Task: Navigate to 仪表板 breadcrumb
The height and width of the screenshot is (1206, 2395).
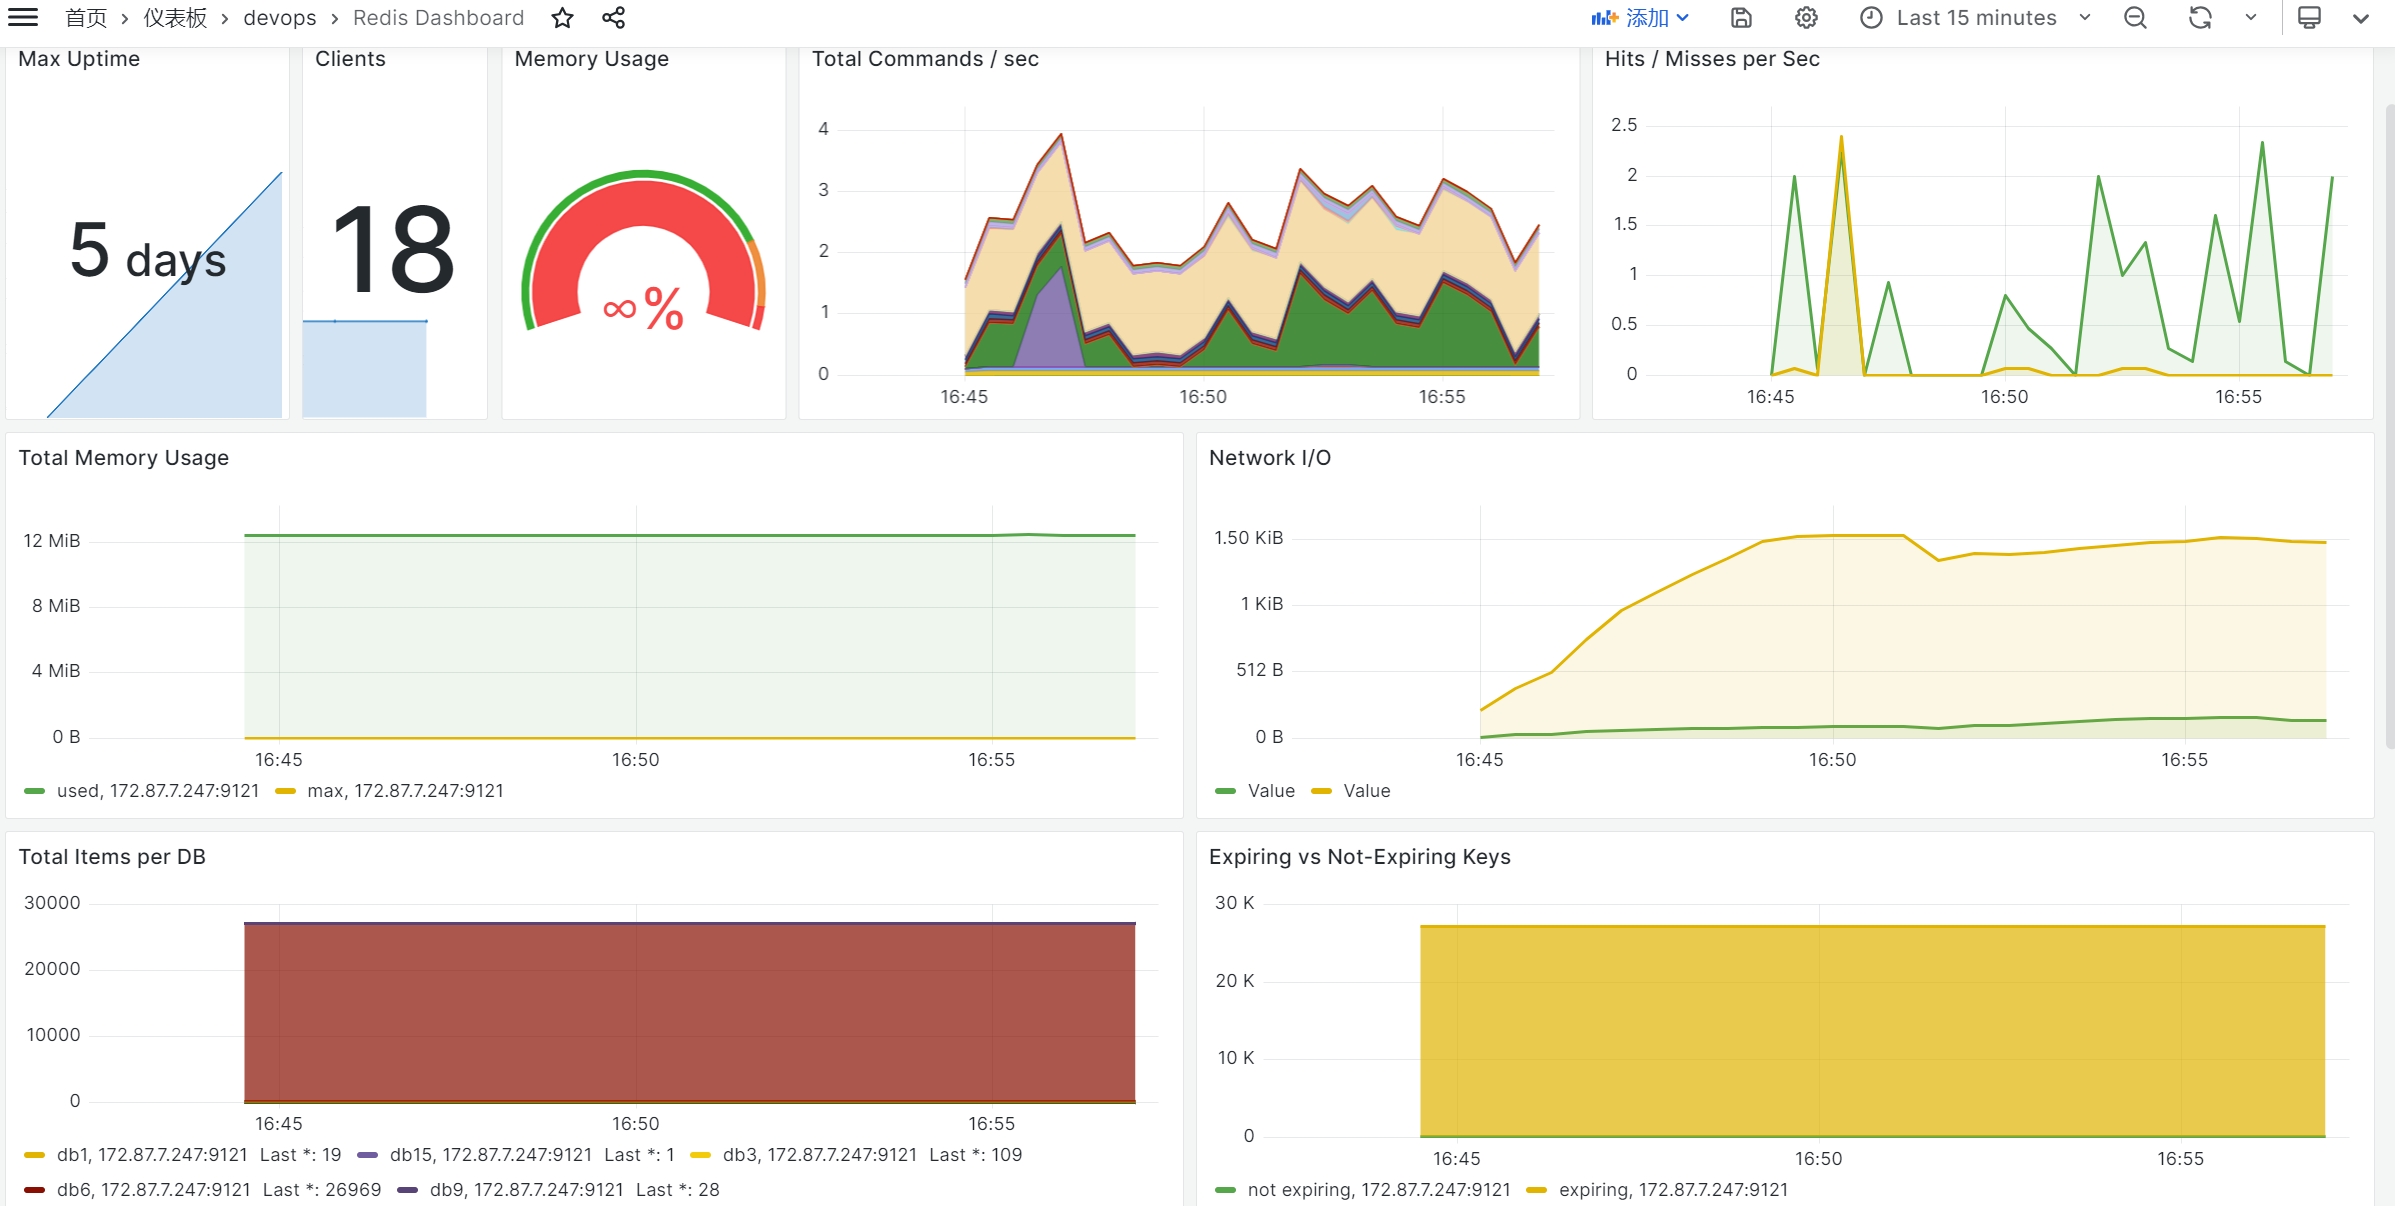Action: point(175,18)
